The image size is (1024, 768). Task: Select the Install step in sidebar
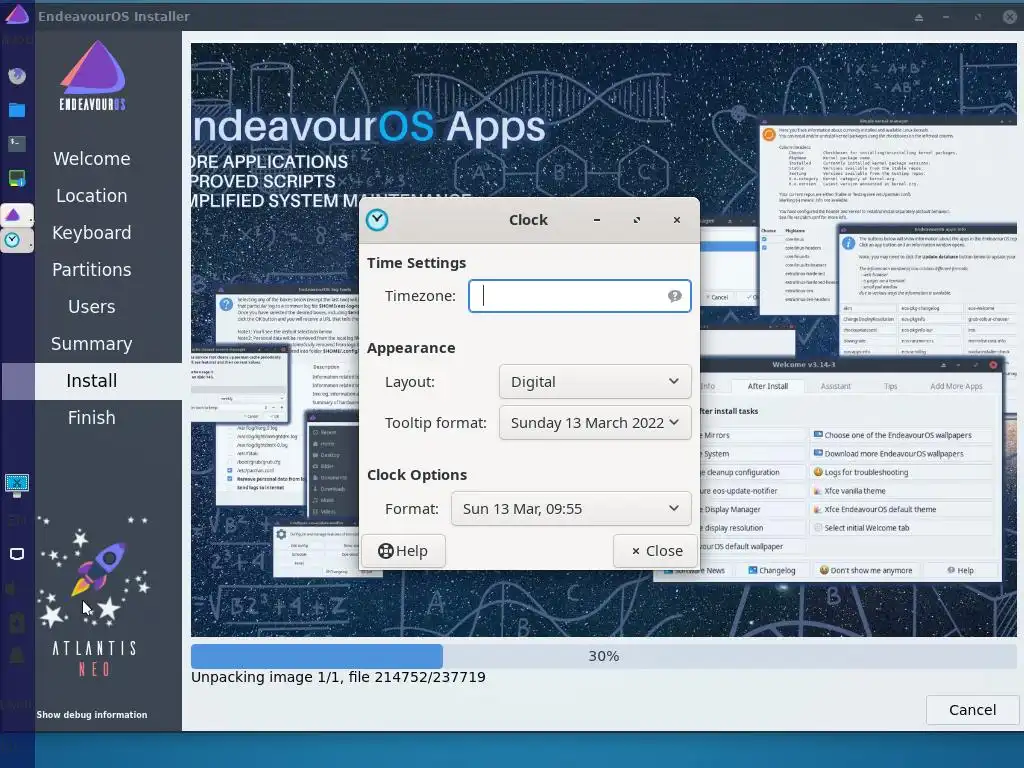click(x=92, y=381)
